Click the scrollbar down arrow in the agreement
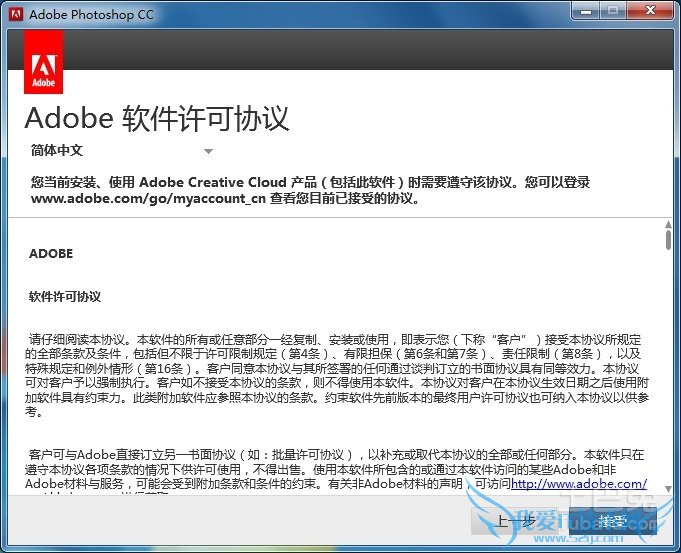The image size is (681, 553). click(668, 489)
